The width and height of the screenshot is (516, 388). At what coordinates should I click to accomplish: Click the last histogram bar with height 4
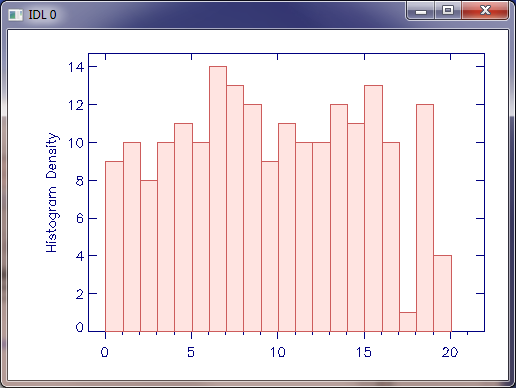(442, 293)
